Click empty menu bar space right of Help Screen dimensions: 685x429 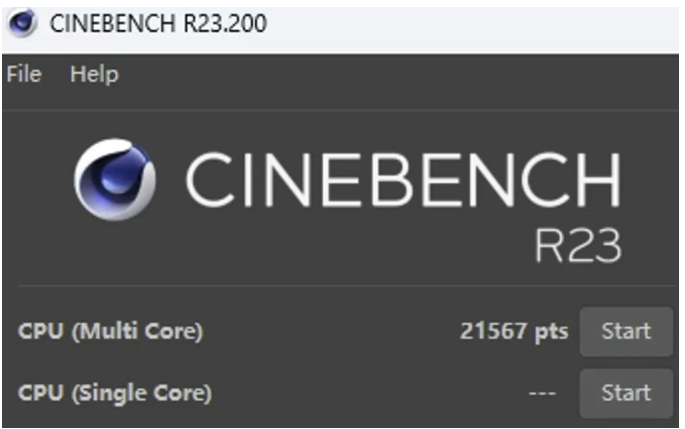click(400, 75)
